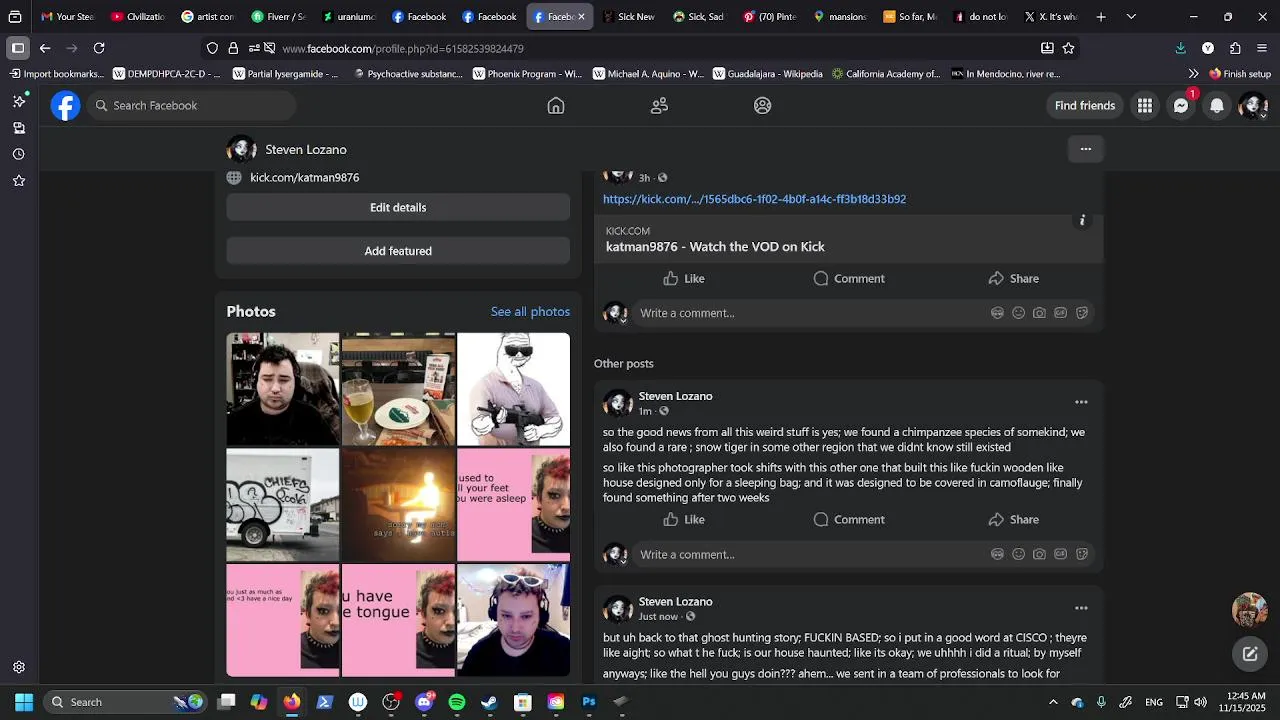Open emoji picker in Kick post comment box
1280x720 pixels.
tap(1018, 313)
